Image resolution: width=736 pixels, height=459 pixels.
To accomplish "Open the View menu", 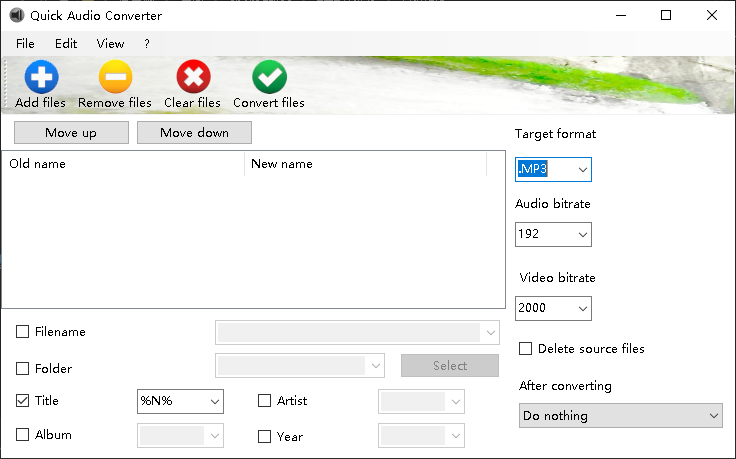I will point(110,44).
